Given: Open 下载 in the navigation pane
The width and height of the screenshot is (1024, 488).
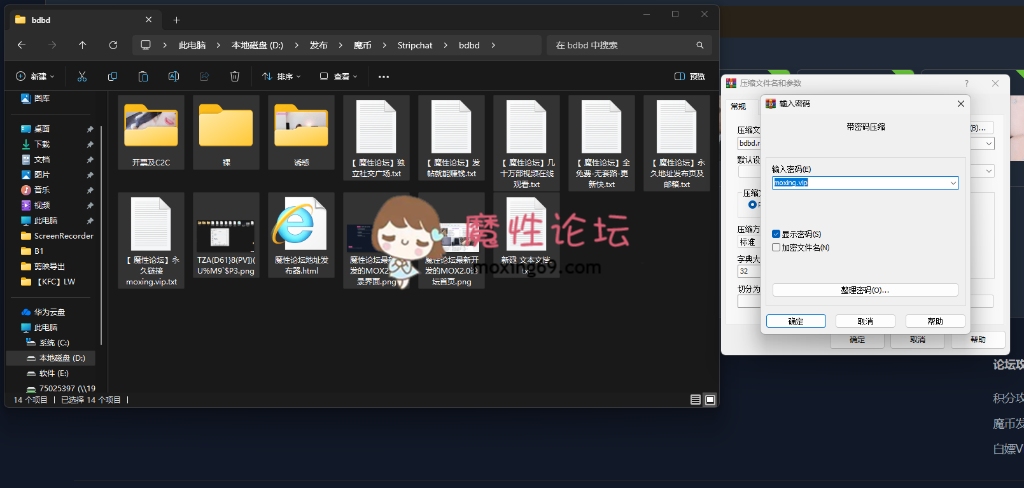Looking at the screenshot, I should tap(42, 144).
